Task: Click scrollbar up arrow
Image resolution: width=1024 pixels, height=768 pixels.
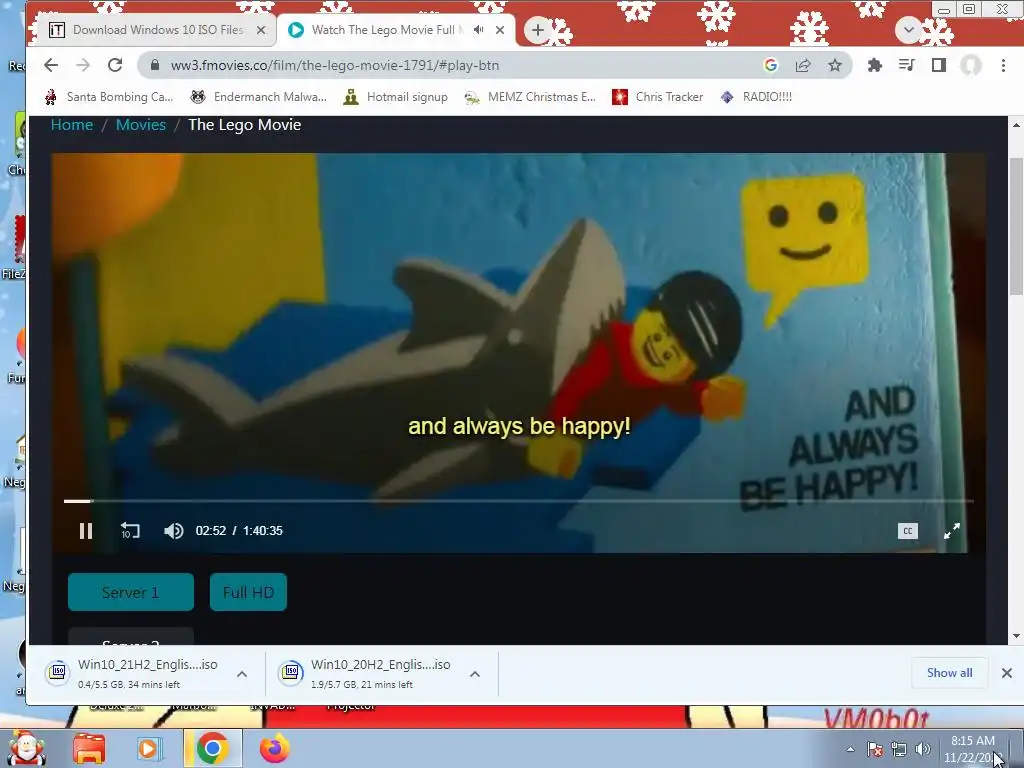Action: (1016, 125)
